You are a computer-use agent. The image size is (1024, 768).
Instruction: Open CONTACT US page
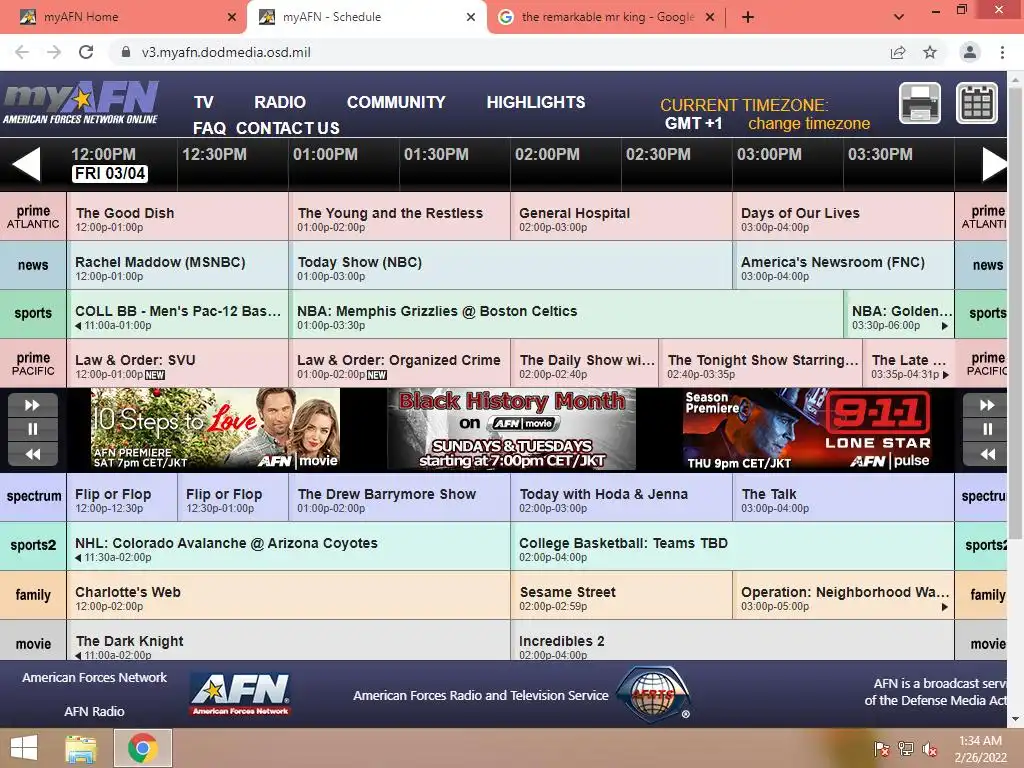tap(287, 128)
